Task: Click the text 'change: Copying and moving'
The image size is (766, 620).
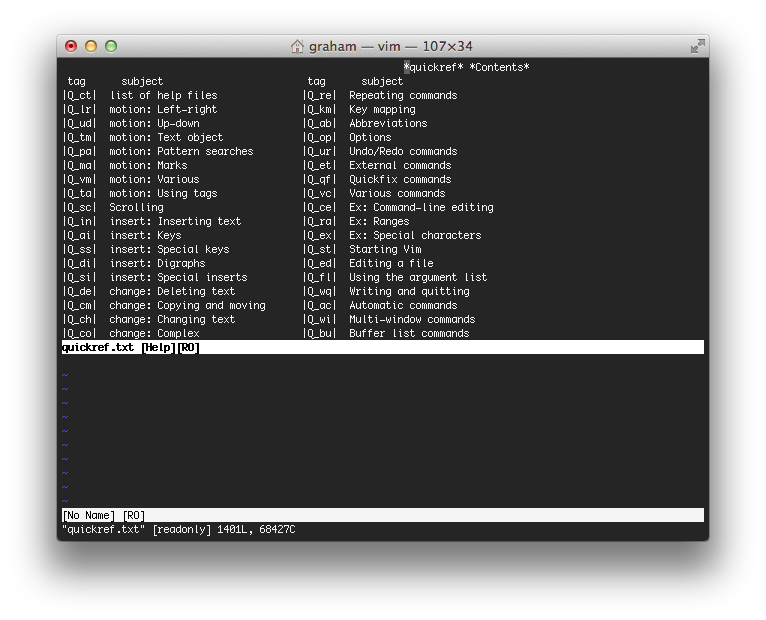Action: pyautogui.click(x=187, y=306)
